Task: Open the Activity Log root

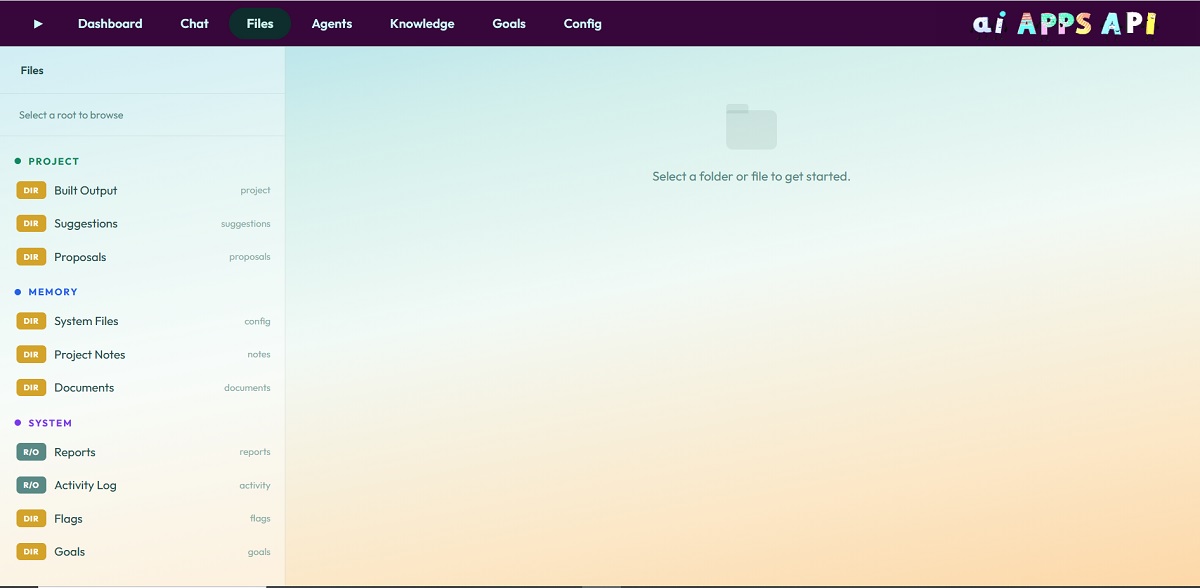Action: tap(143, 486)
